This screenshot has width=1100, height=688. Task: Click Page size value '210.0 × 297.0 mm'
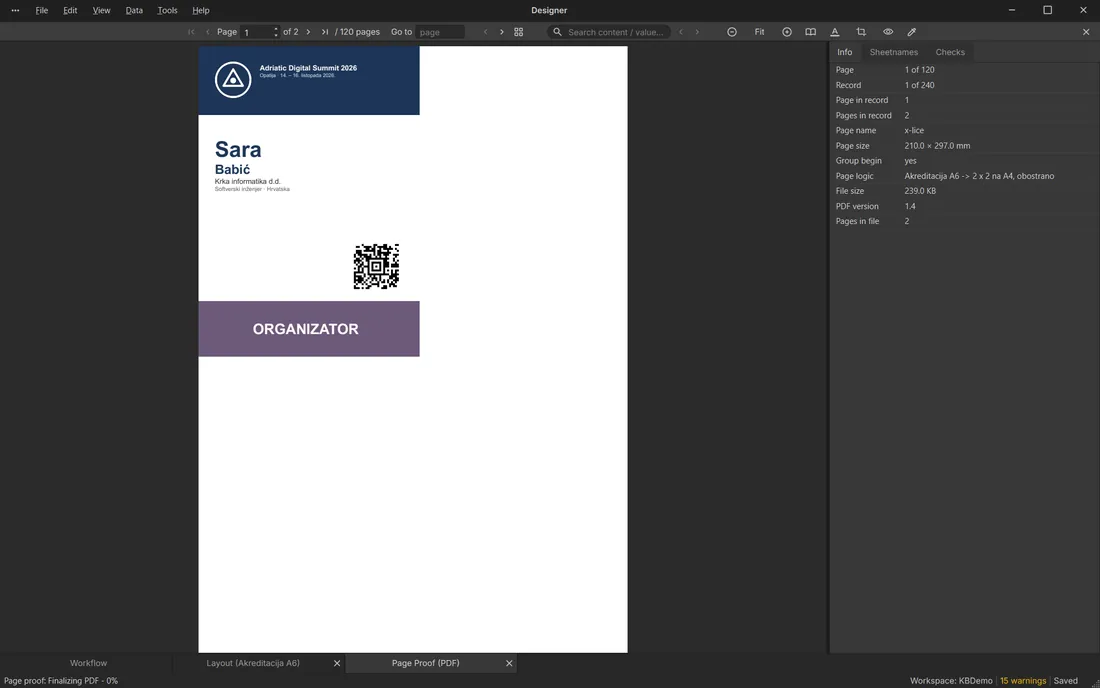point(937,146)
